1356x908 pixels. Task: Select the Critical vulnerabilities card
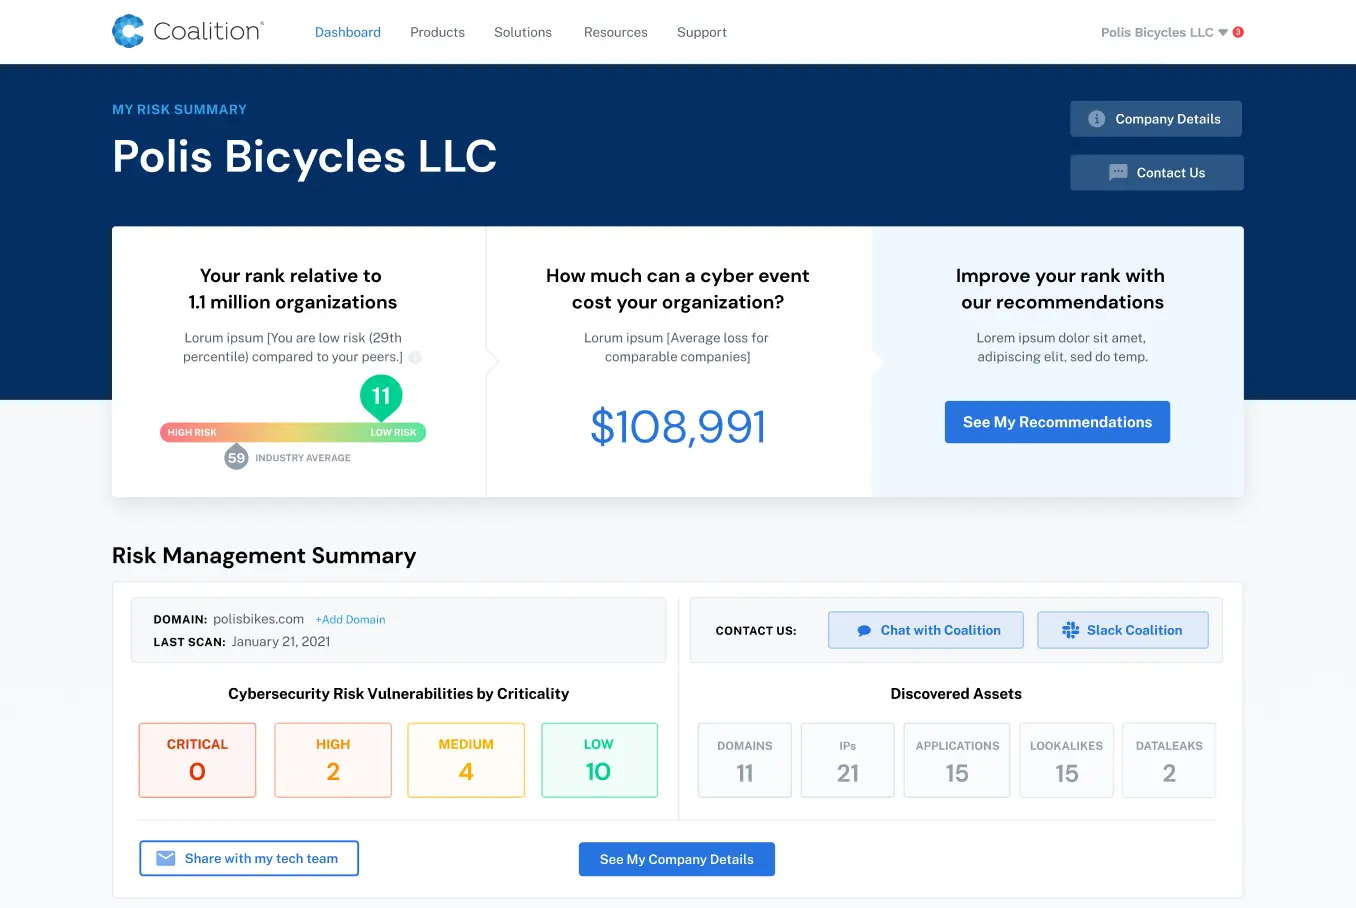point(197,760)
